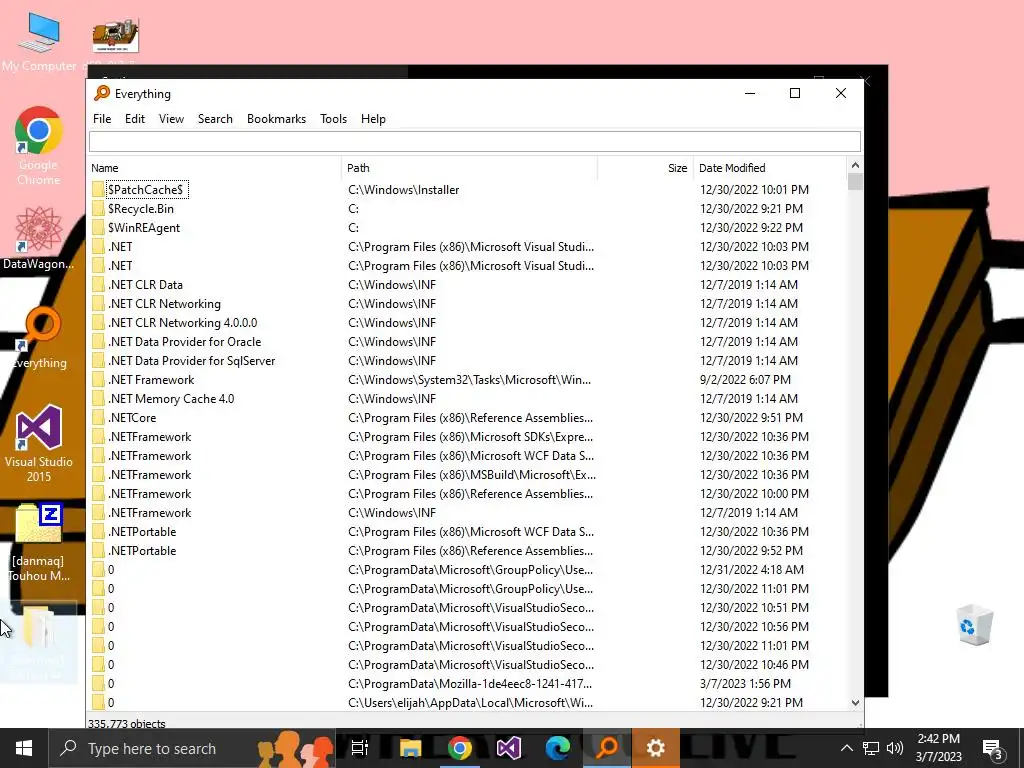
Task: Open the Bookmarks menu
Action: (276, 119)
